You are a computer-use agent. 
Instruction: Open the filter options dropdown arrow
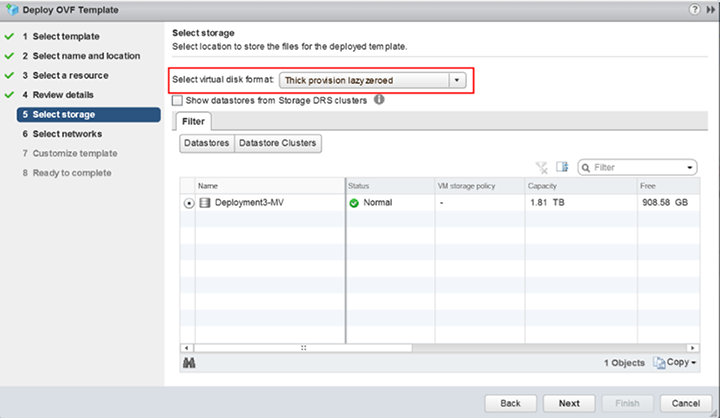pos(690,168)
